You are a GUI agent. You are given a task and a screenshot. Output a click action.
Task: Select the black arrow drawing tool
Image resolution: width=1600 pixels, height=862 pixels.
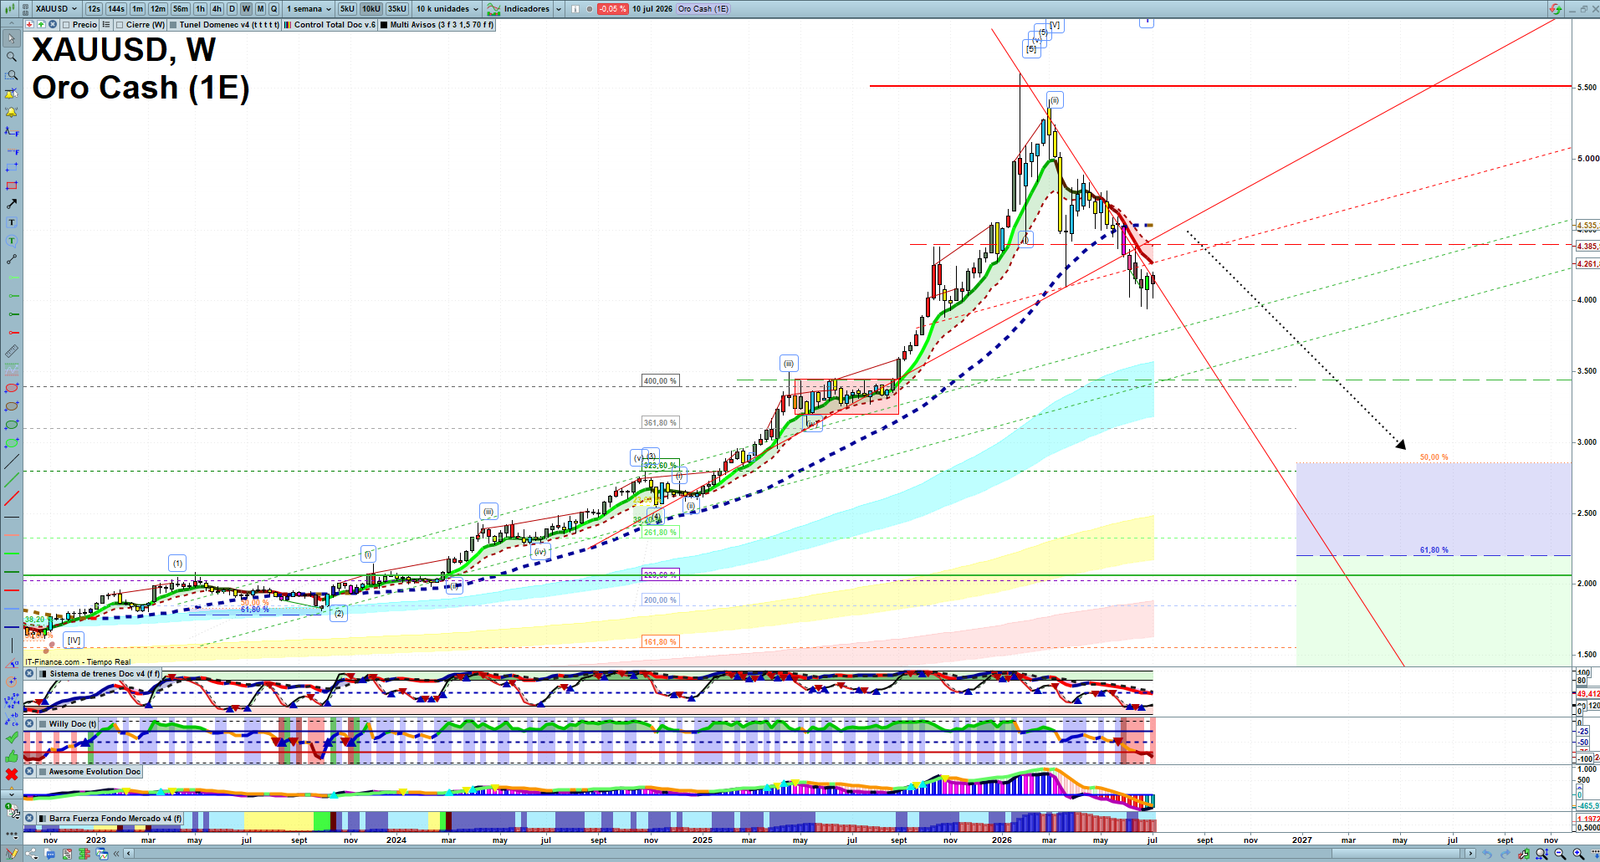(11, 204)
